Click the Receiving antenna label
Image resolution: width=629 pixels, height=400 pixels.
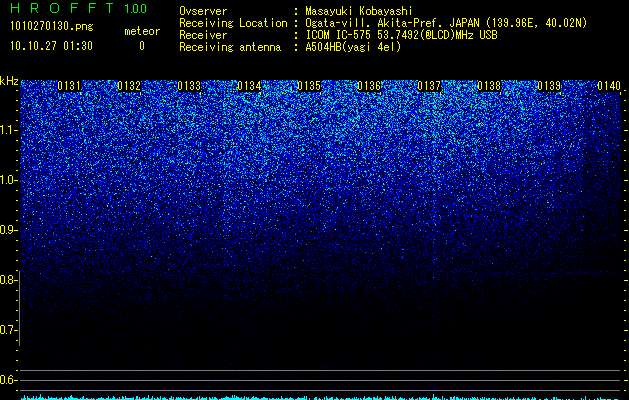[230, 47]
